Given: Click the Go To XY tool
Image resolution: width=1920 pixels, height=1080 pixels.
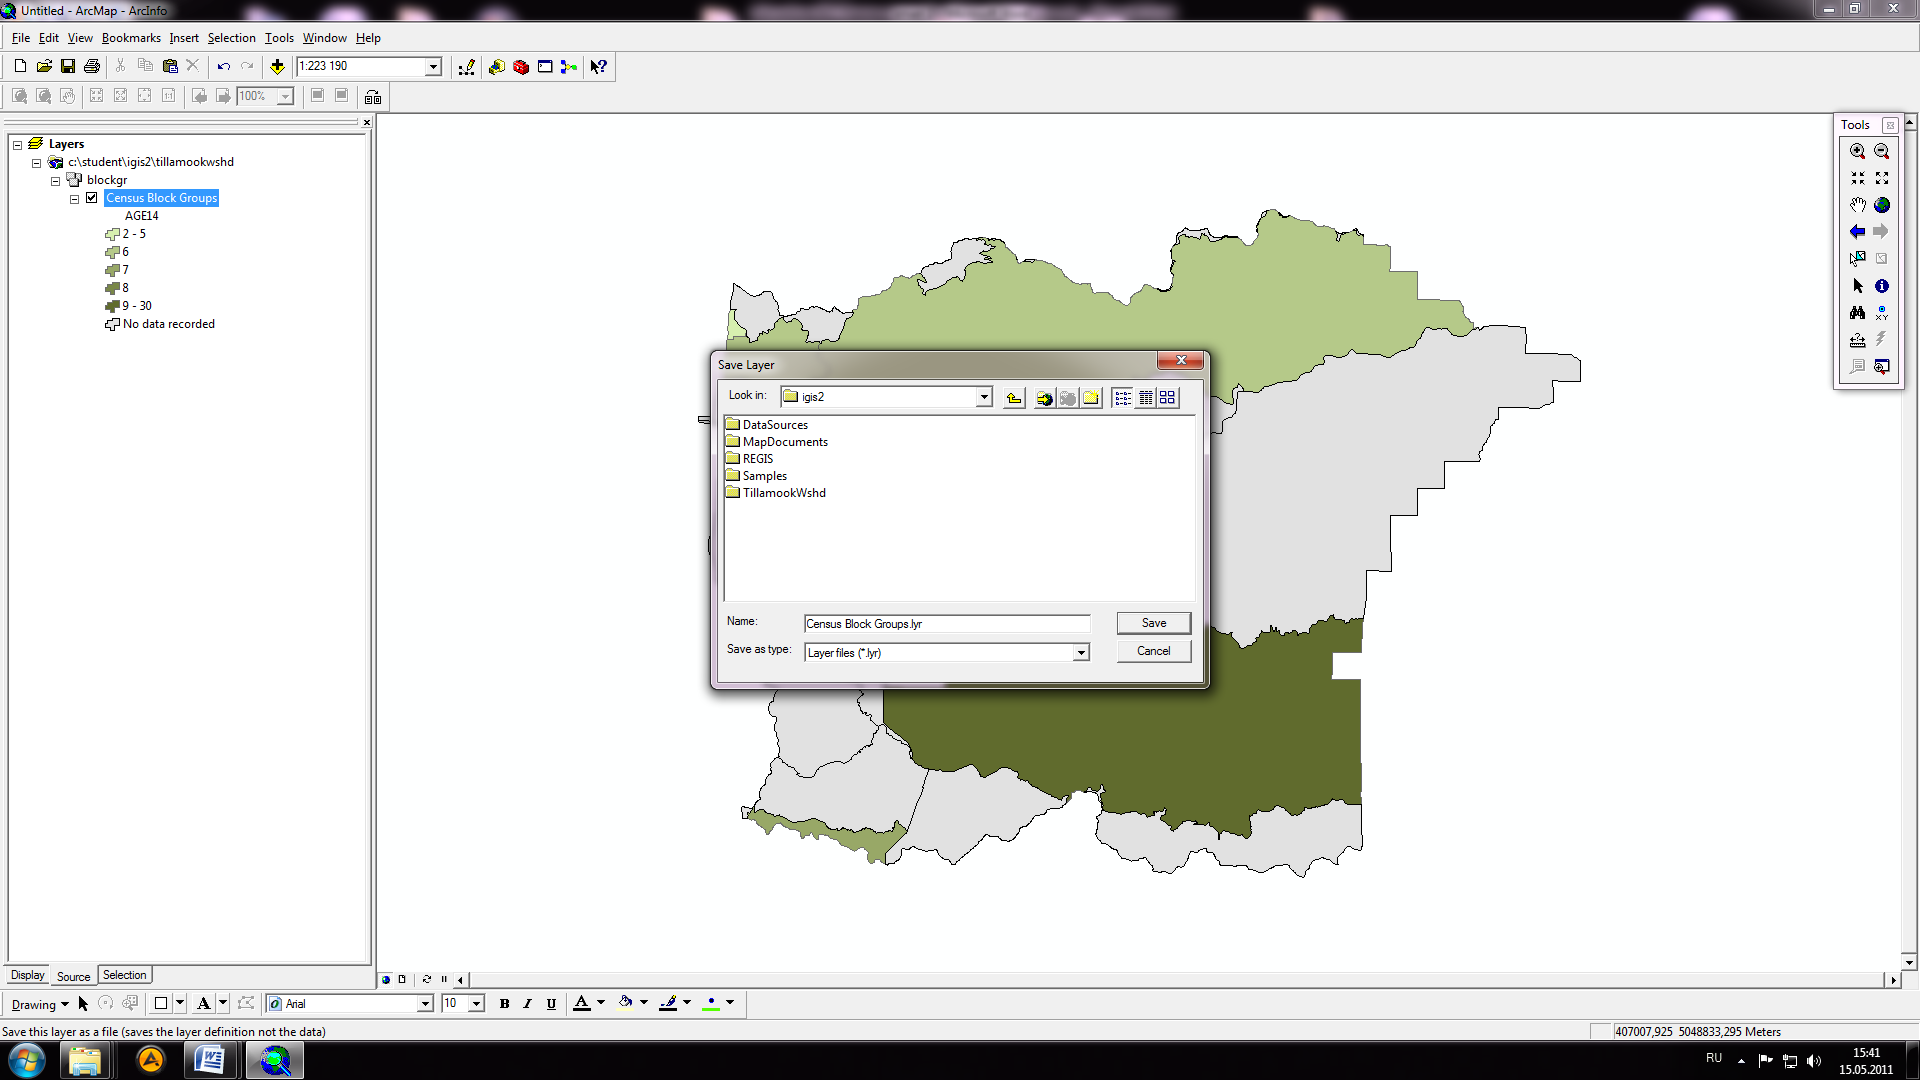Looking at the screenshot, I should tap(1882, 313).
